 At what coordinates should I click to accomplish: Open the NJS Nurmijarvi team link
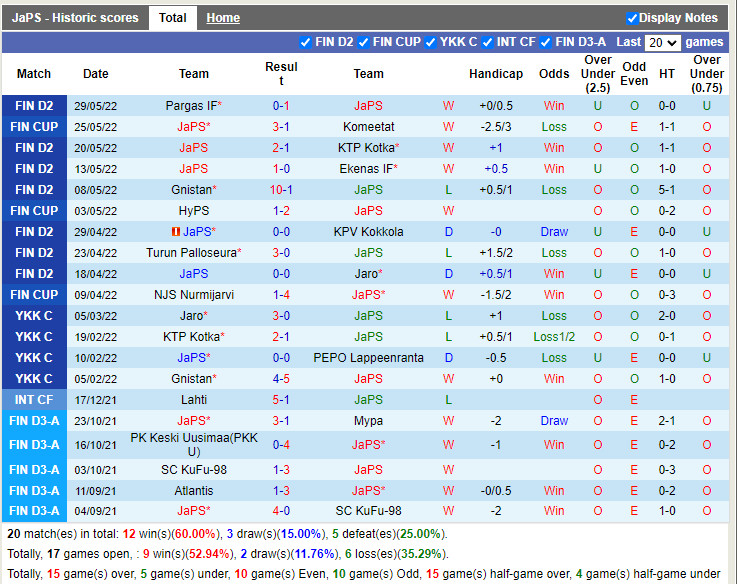tap(194, 295)
